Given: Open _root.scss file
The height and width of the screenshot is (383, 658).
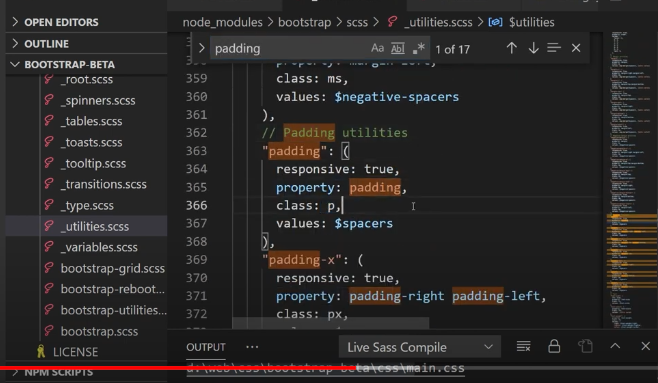Looking at the screenshot, I should coord(86,79).
